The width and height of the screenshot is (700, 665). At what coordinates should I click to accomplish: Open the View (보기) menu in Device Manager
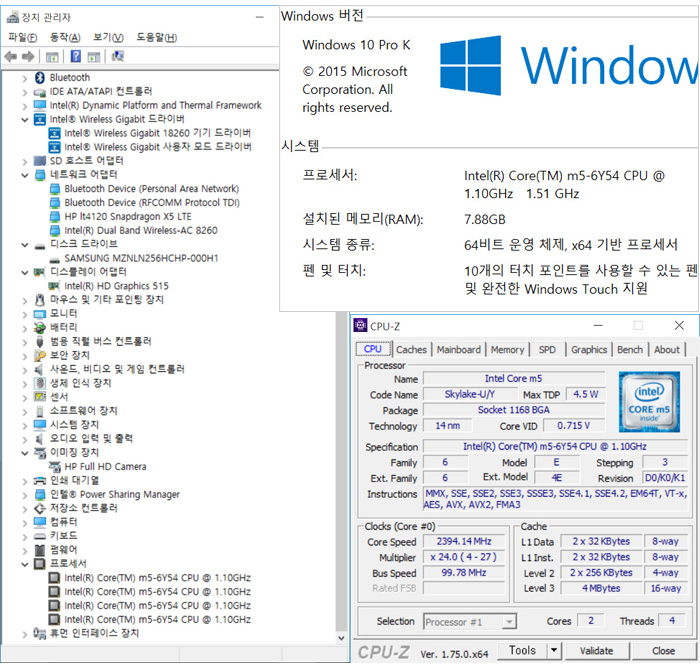[108, 37]
